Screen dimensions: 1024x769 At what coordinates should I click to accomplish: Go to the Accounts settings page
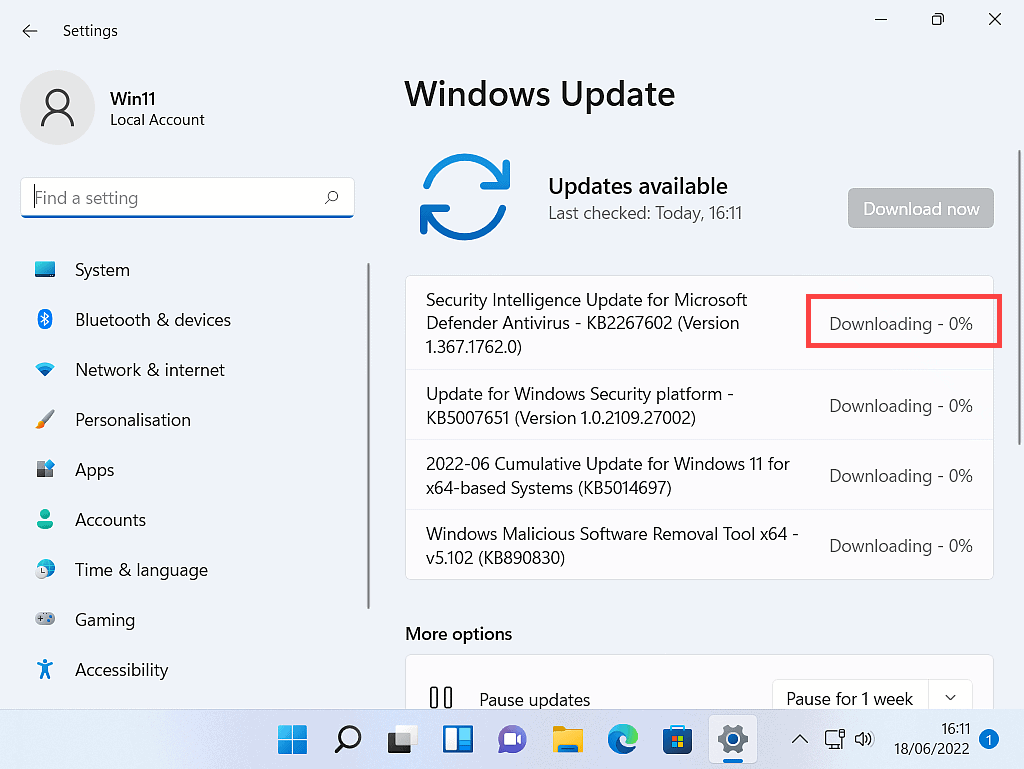[x=110, y=520]
